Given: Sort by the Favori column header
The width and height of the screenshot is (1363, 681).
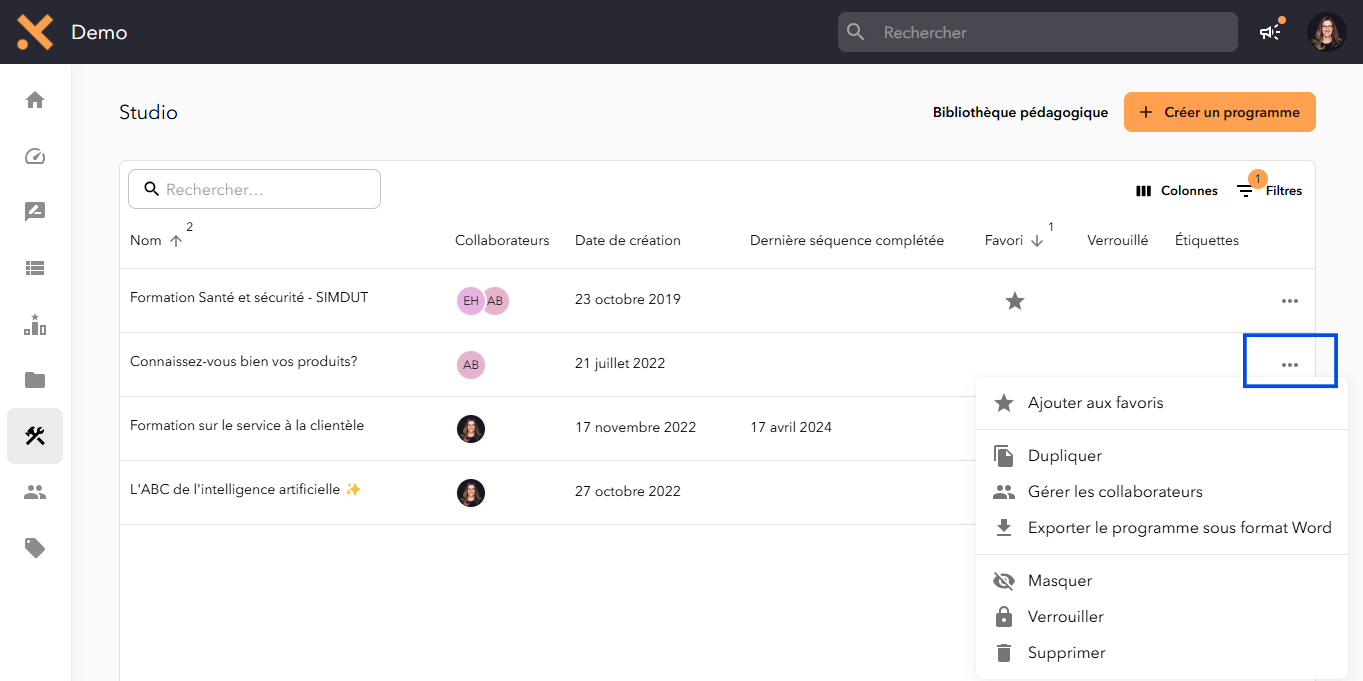Looking at the screenshot, I should point(1004,240).
